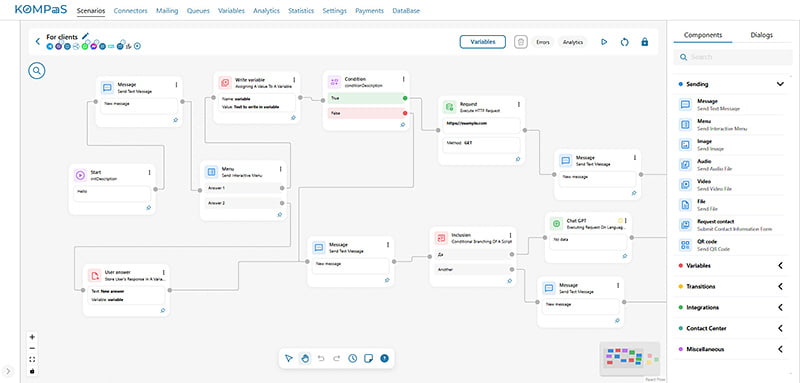
Task: Pin the Write variable node
Action: coord(293,118)
